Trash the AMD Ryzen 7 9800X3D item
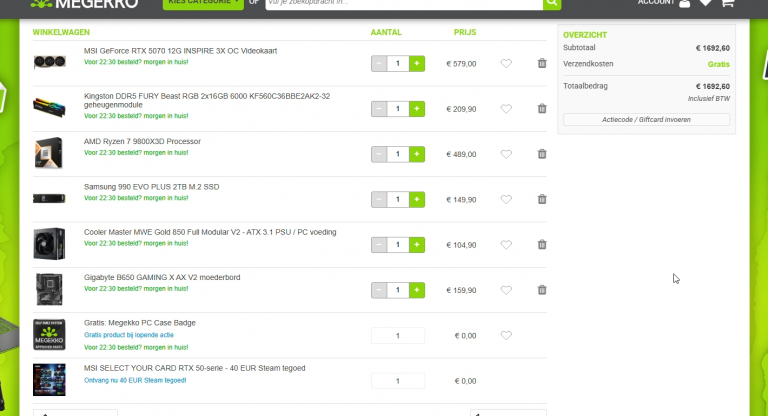Viewport: 768px width, 416px height. click(542, 154)
